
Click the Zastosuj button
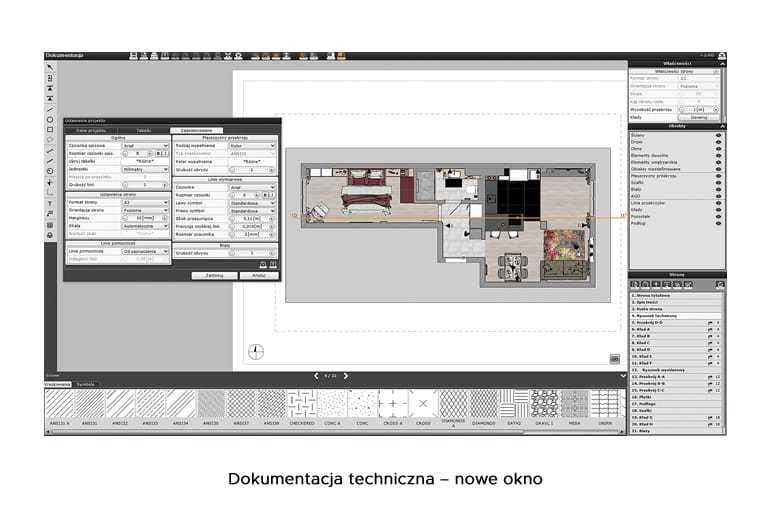214,275
